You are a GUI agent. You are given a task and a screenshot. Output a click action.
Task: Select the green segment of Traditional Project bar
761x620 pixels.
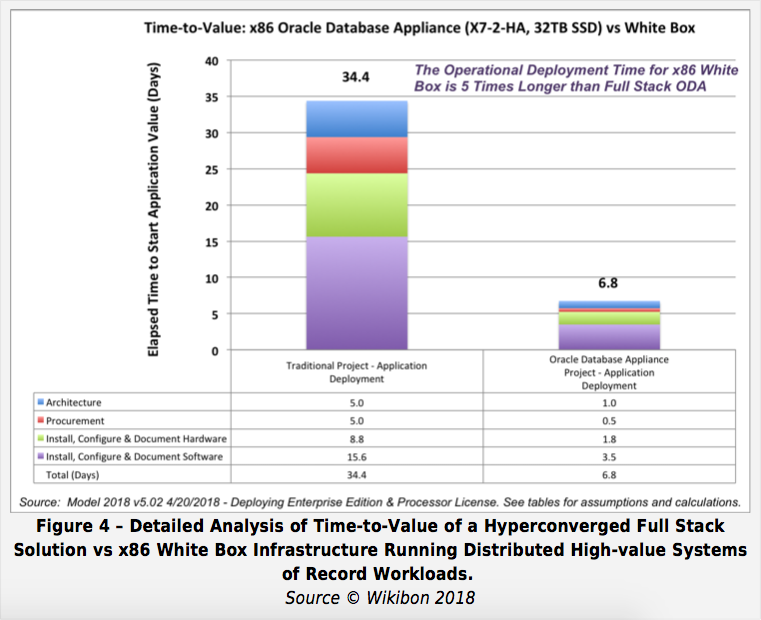pos(357,205)
